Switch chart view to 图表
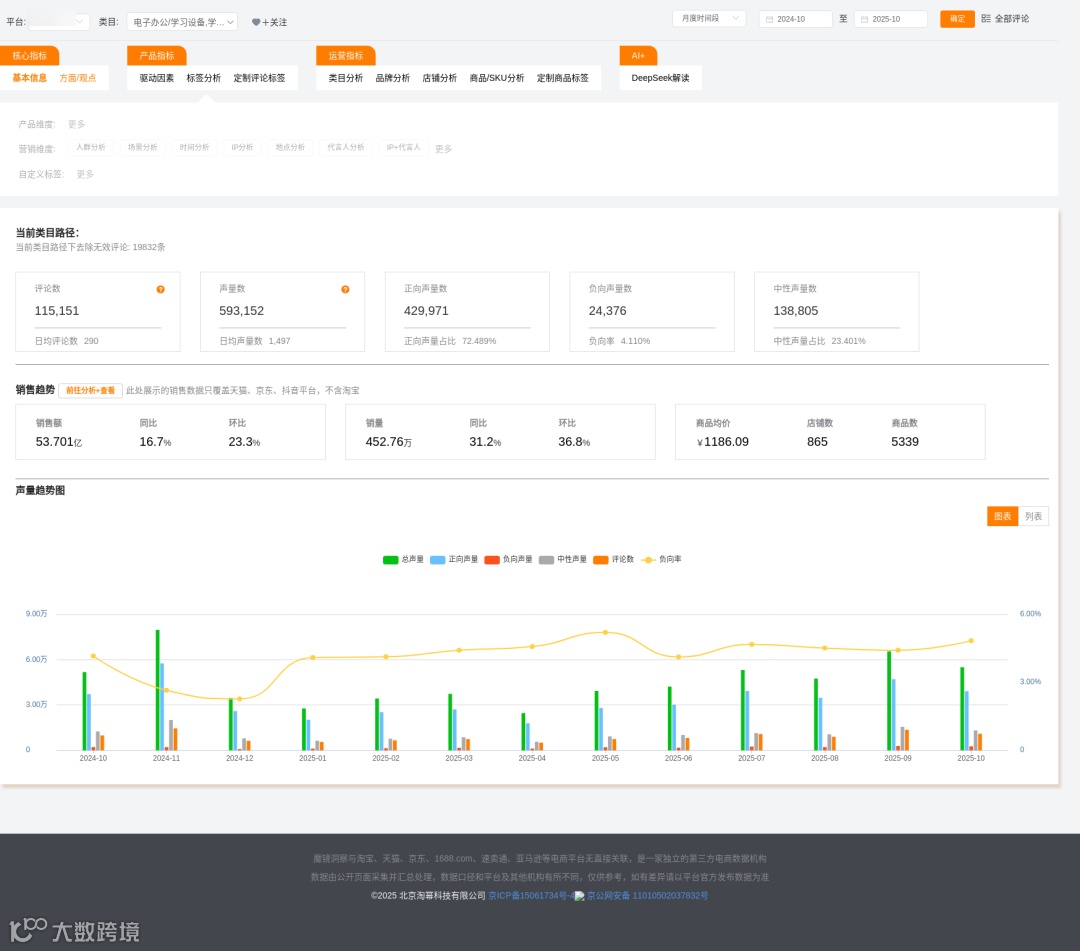 pos(1002,516)
